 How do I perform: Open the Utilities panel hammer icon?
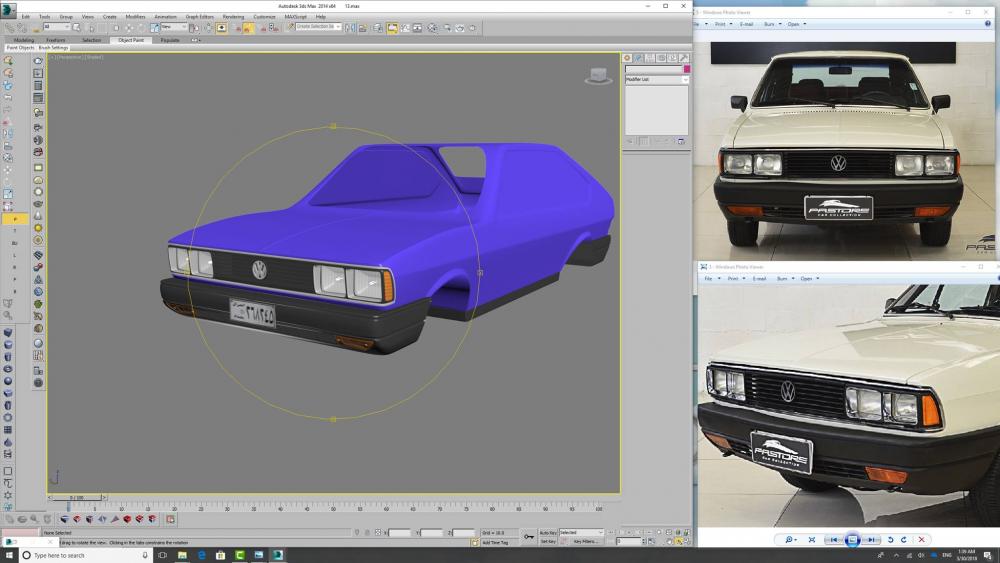click(x=684, y=57)
